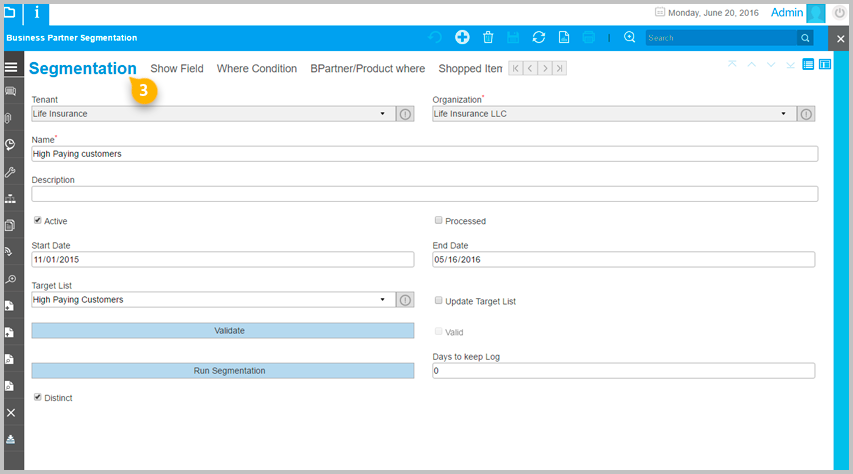Go to the last record arrow icon

tap(790, 65)
